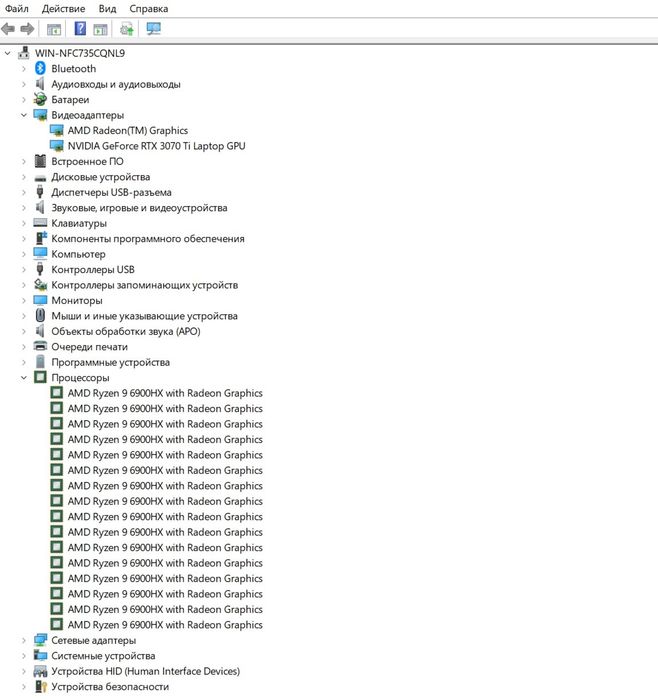Viewport: 658px width, 700px height.
Task: Expand the Компьютер category
Action: pos(24,254)
